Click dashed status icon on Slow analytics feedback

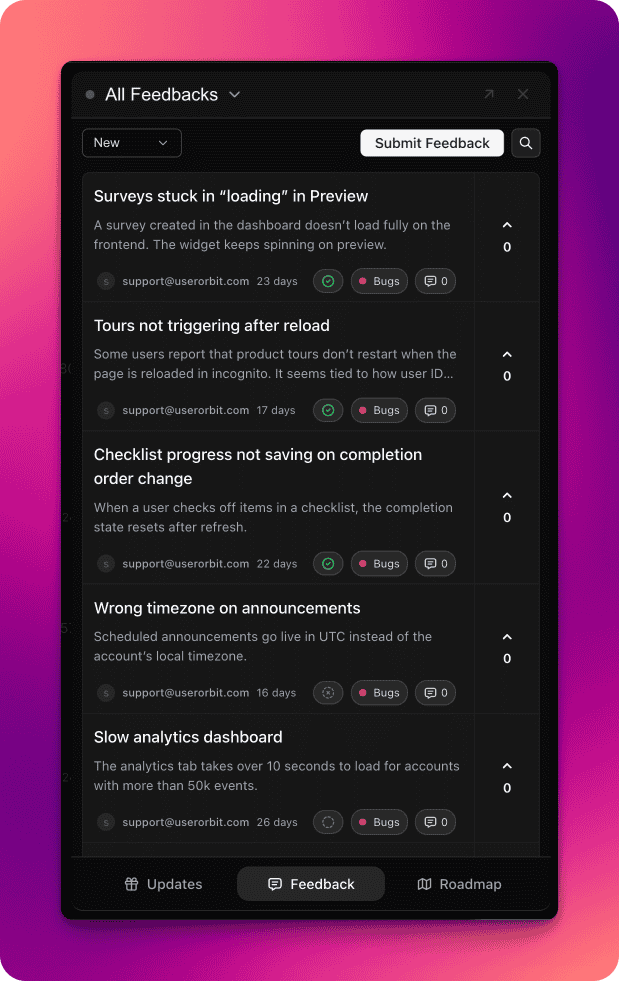point(328,822)
